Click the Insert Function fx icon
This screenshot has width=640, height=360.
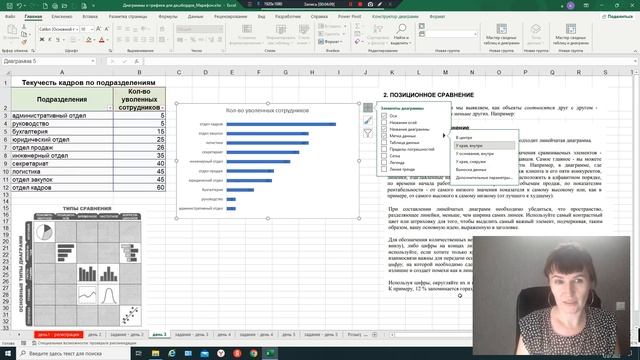coord(137,61)
